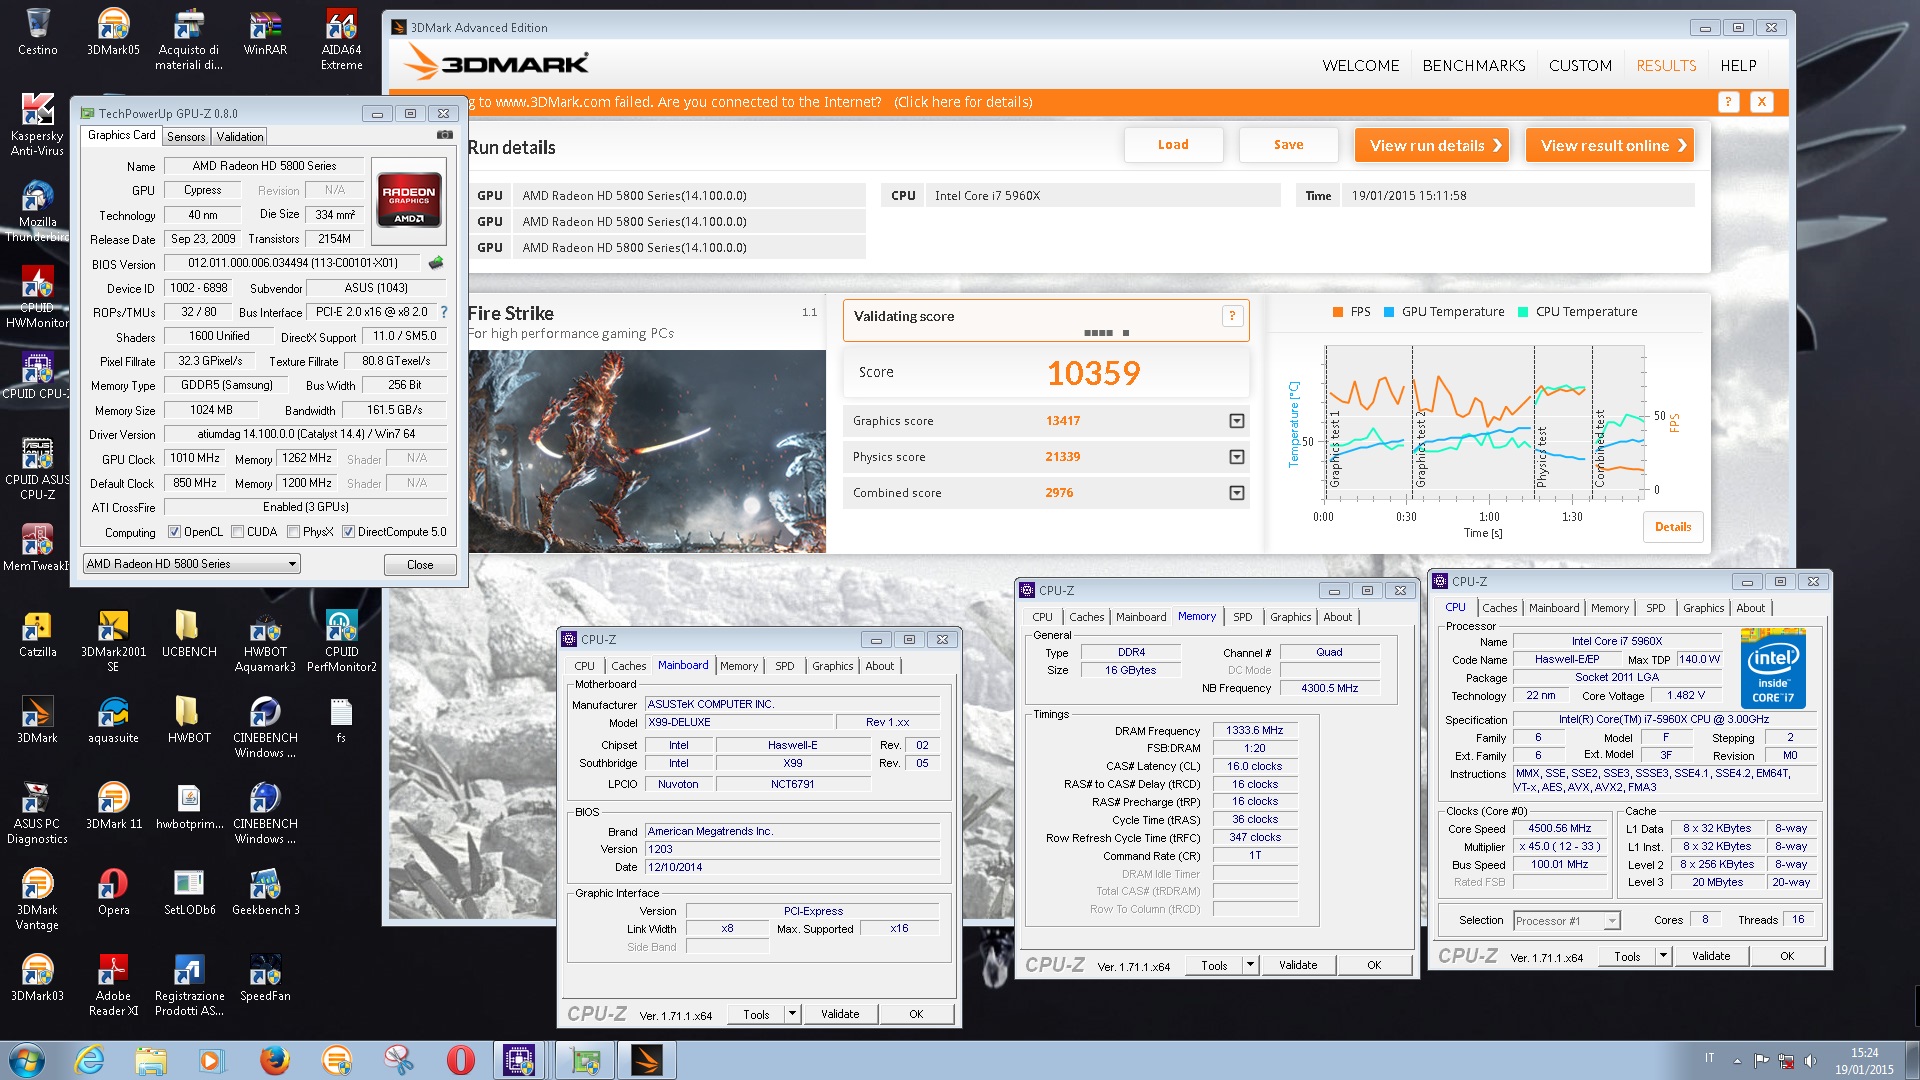Open the UCBENCH folder icon
This screenshot has width=1920, height=1080.
point(189,634)
